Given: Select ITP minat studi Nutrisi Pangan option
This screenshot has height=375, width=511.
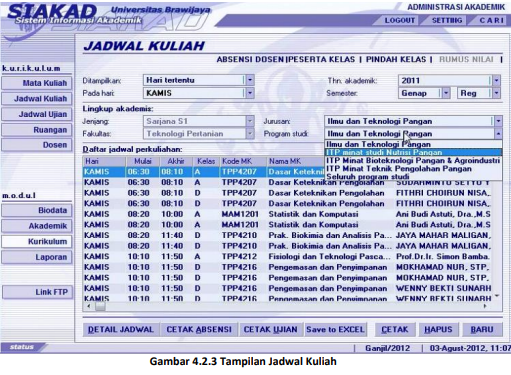Looking at the screenshot, I should 413,153.
